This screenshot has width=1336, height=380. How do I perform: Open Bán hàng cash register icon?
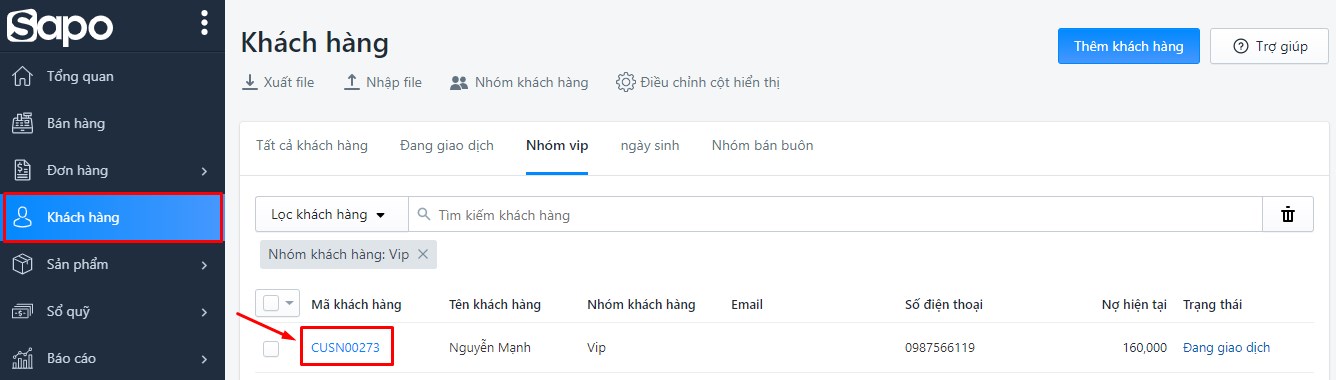23,123
